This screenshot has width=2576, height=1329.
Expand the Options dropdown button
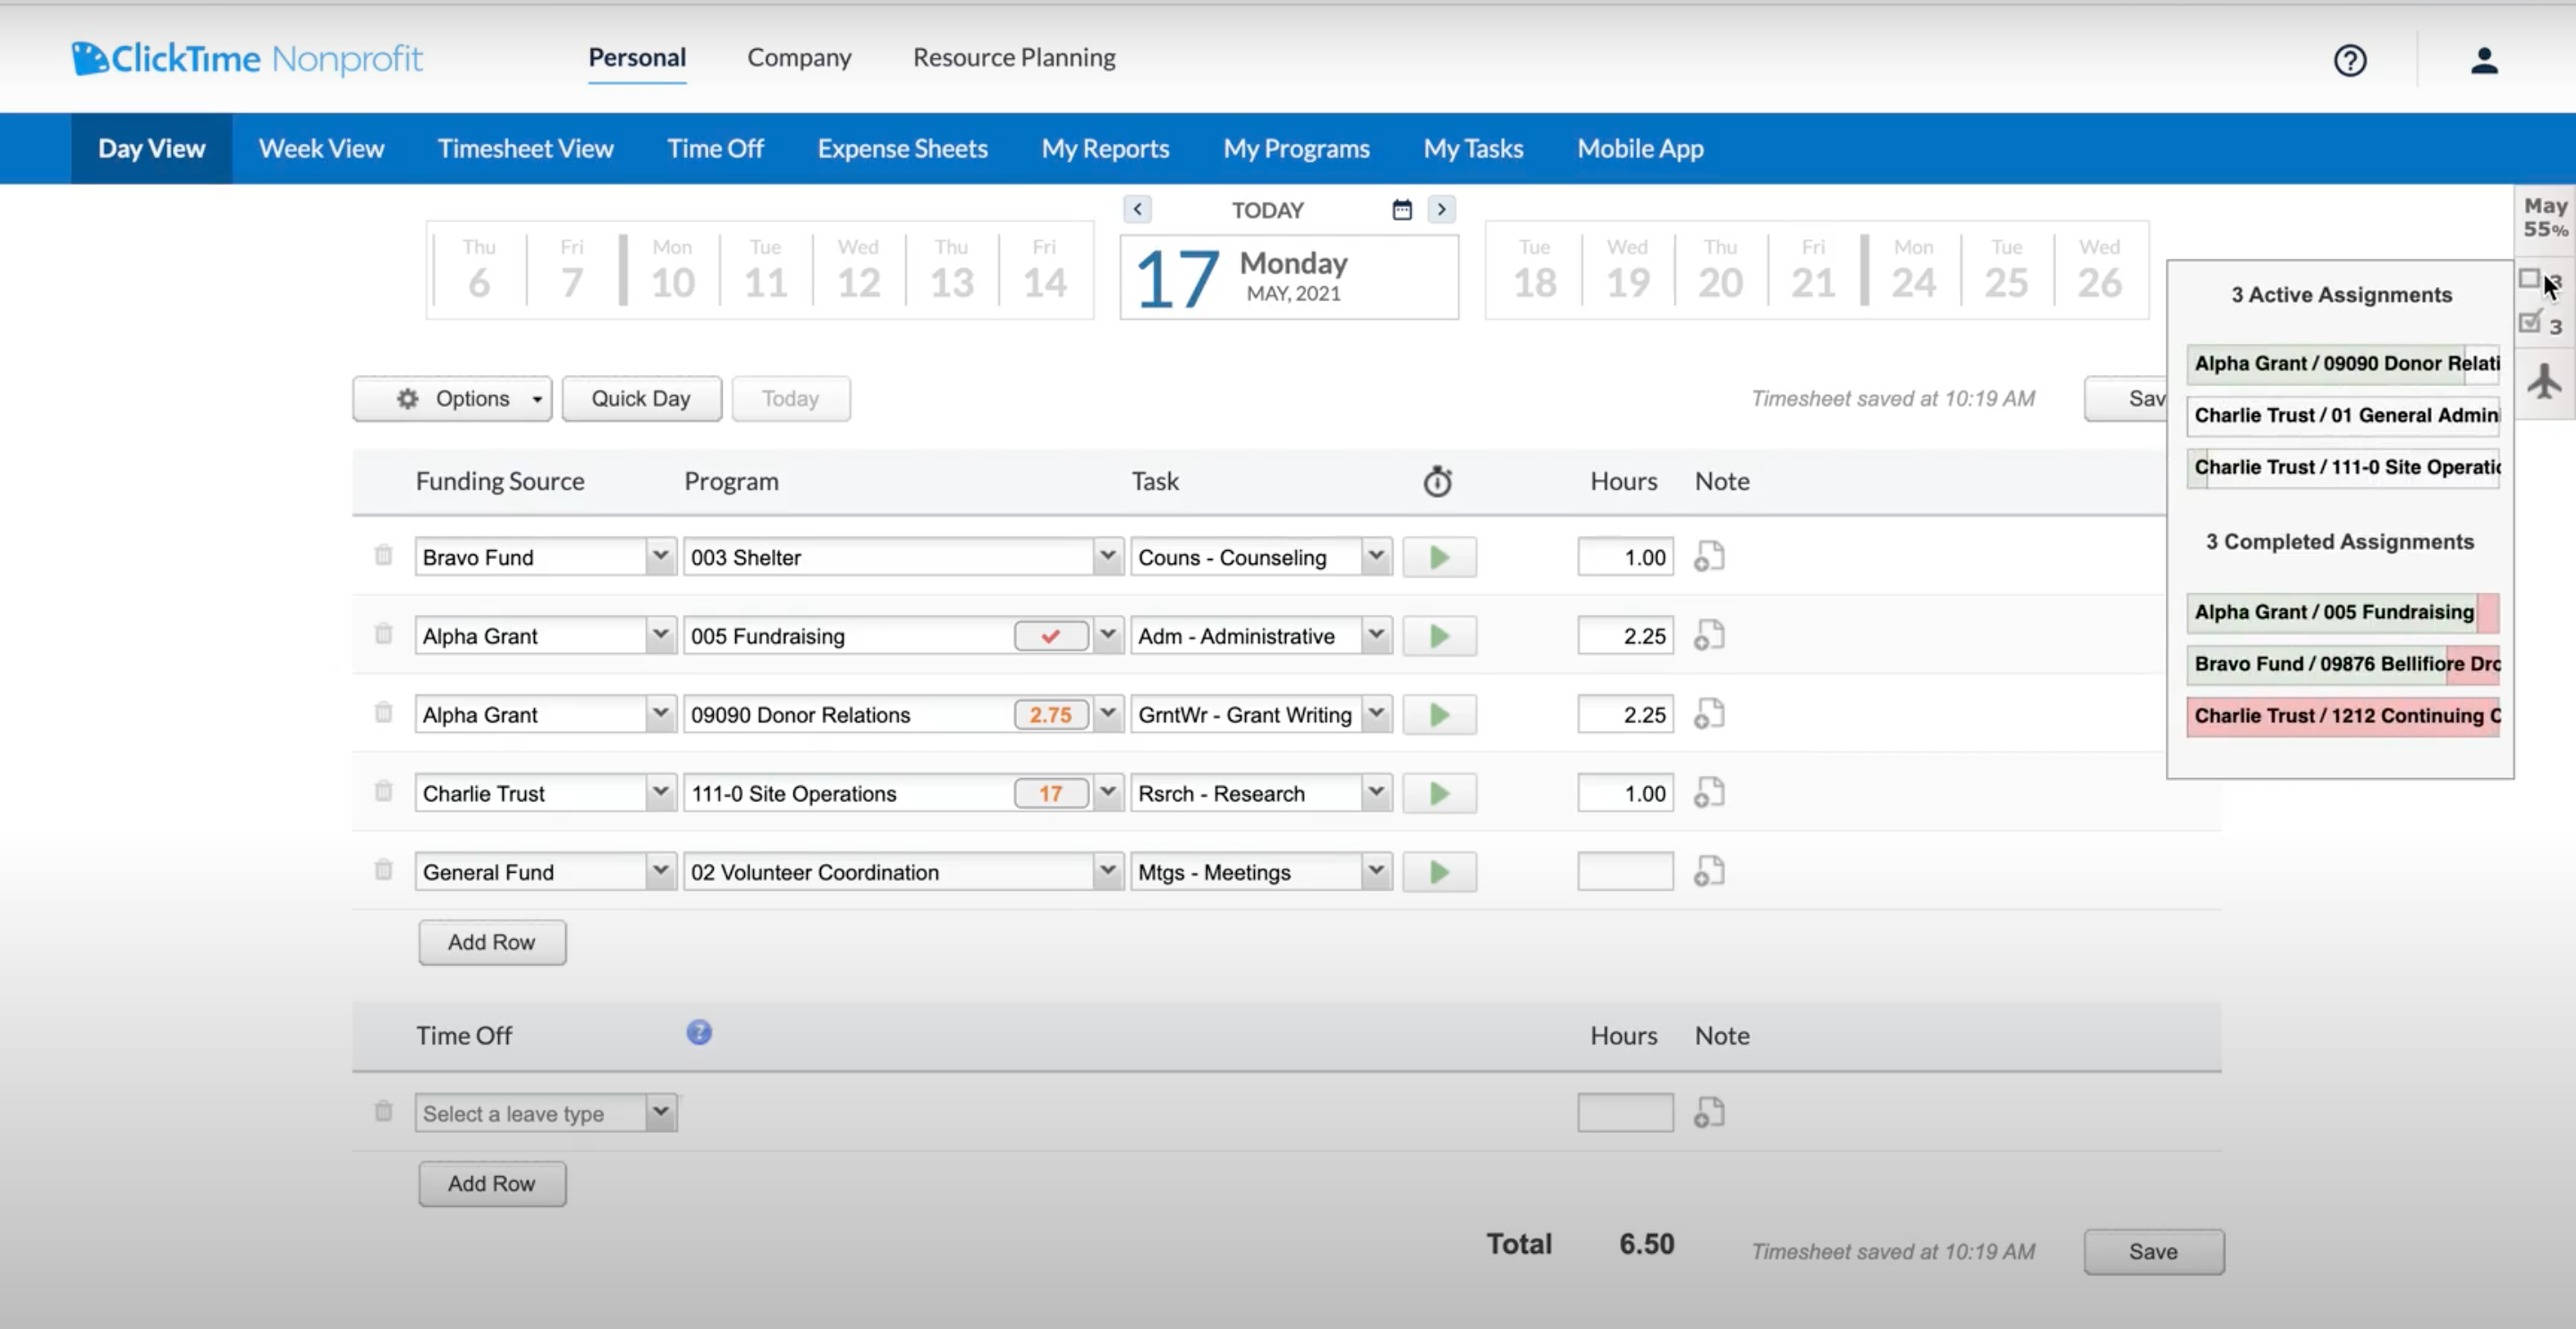click(x=452, y=399)
